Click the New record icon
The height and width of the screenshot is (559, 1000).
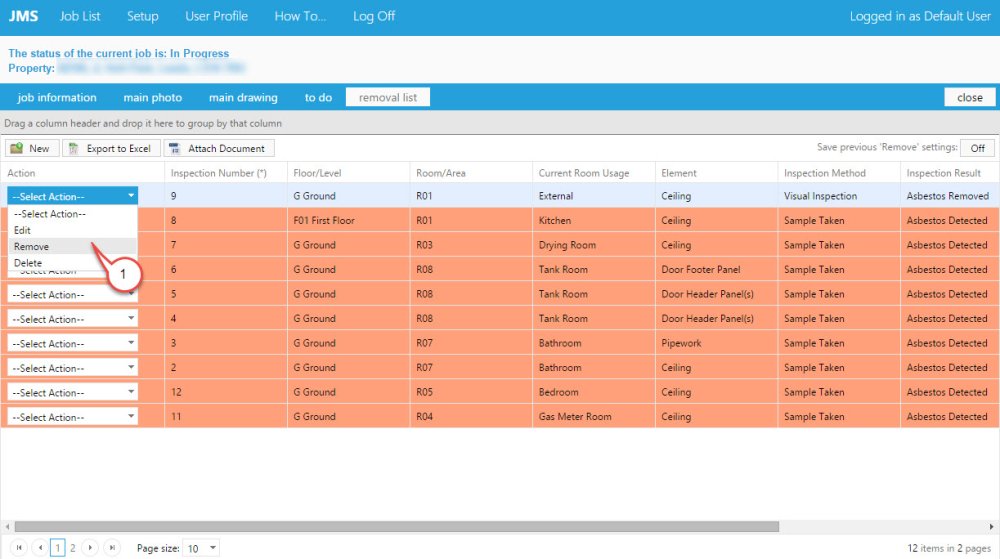point(17,148)
